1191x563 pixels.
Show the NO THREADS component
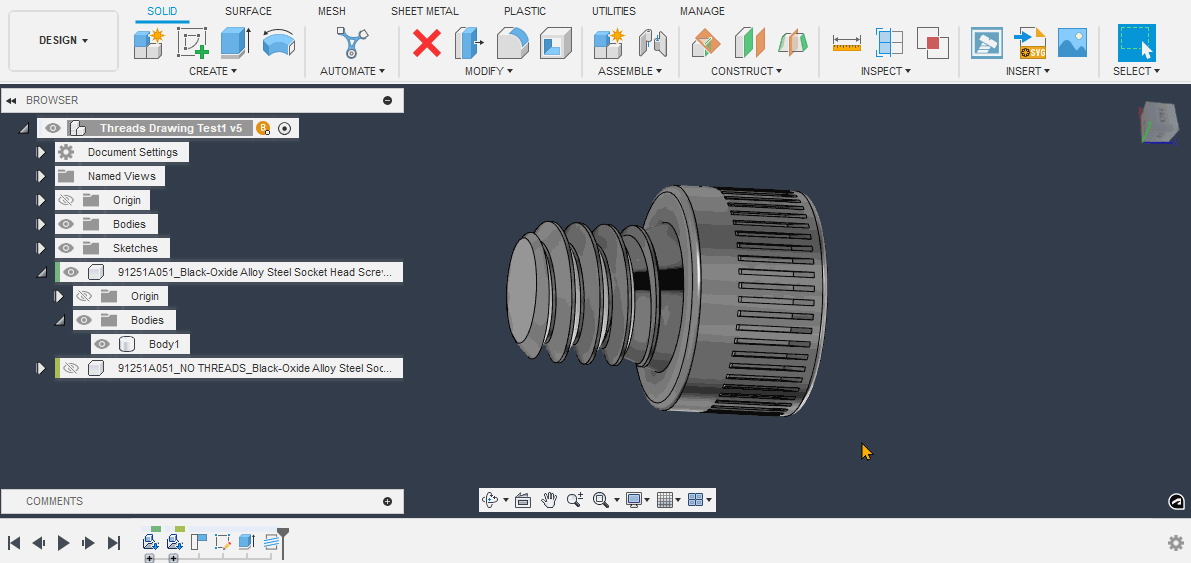click(71, 368)
